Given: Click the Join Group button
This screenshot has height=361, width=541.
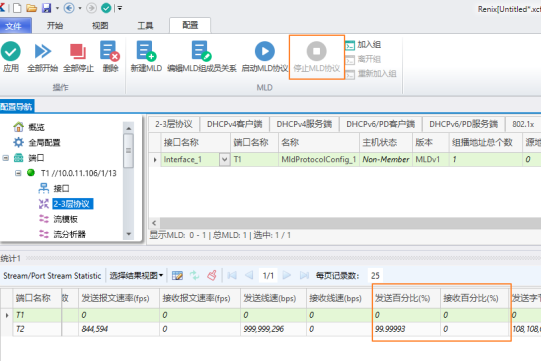Looking at the screenshot, I should tap(363, 45).
